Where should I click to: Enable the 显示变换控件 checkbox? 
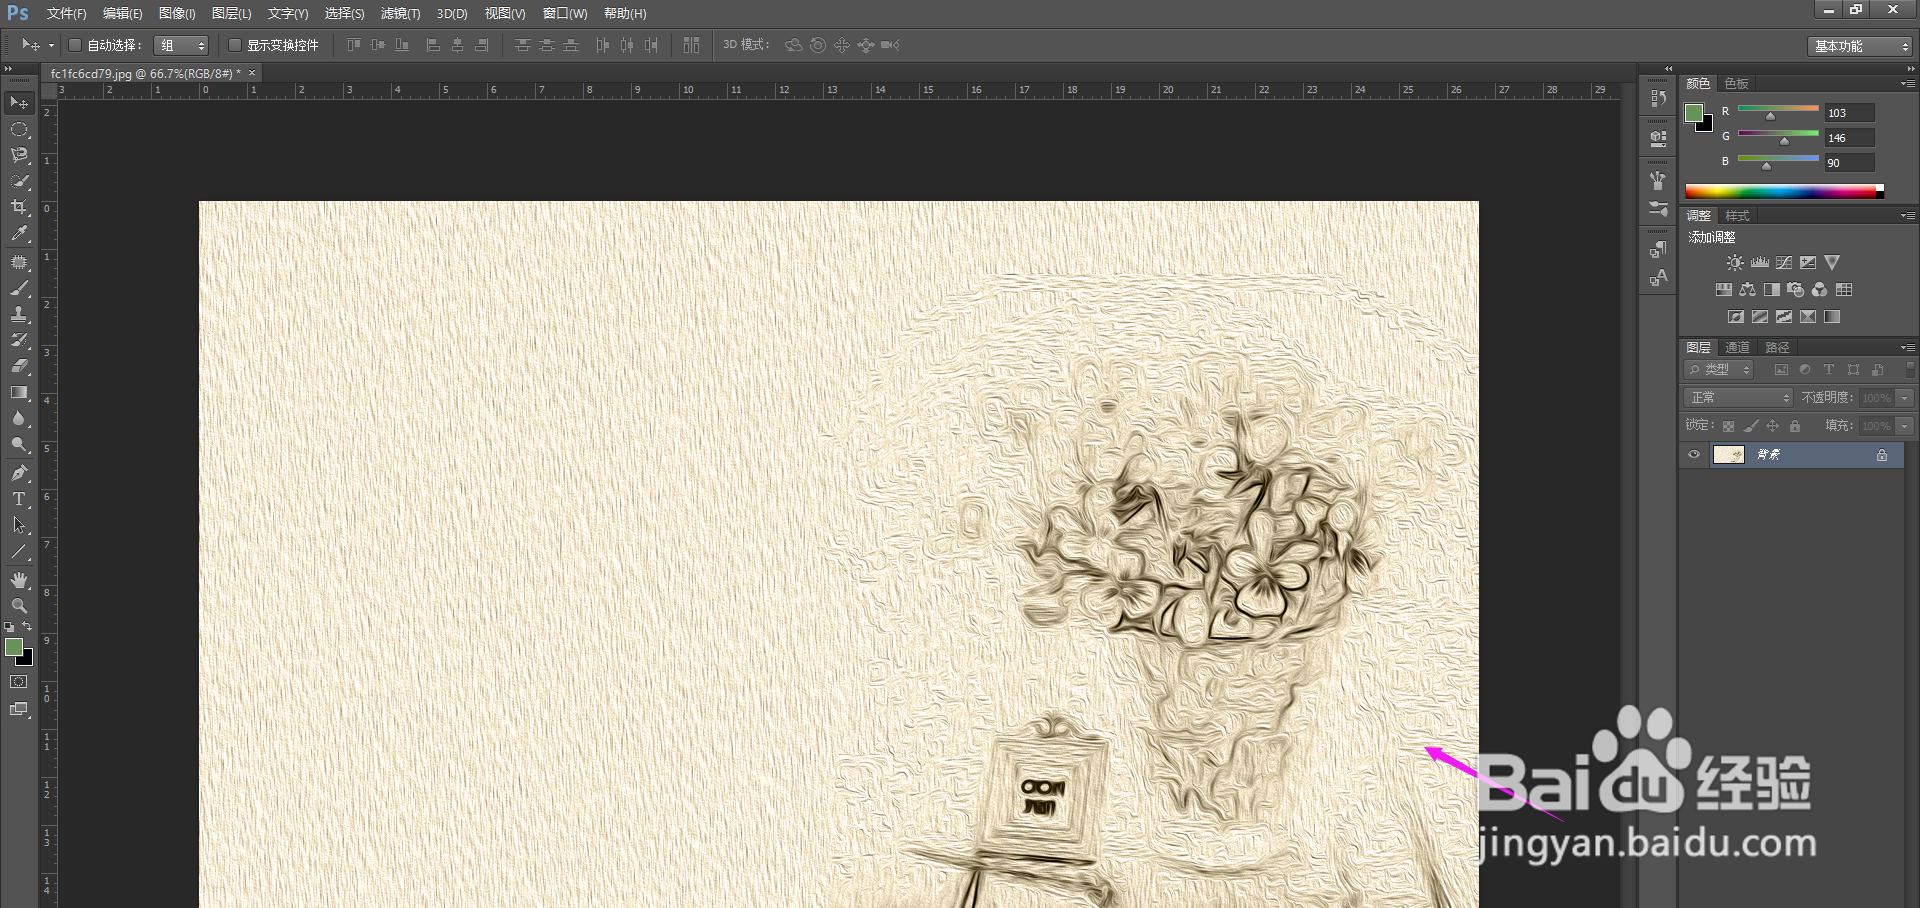pos(235,45)
